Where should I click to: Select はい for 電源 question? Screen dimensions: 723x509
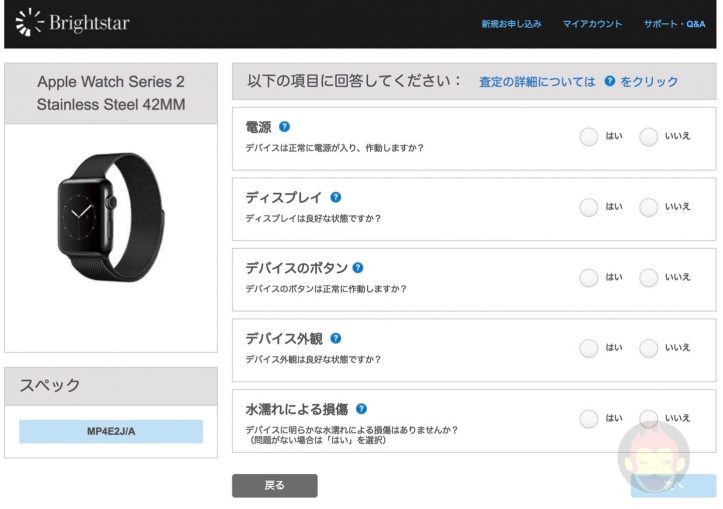pos(589,137)
